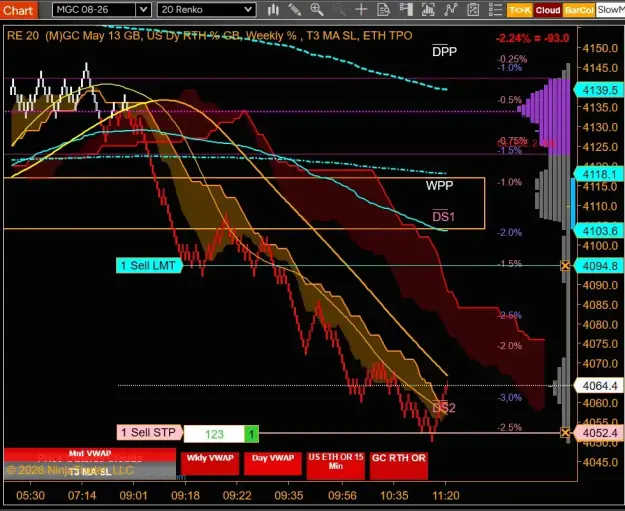The width and height of the screenshot is (625, 511).
Task: Click the bar type candlestick icon
Action: 273,10
